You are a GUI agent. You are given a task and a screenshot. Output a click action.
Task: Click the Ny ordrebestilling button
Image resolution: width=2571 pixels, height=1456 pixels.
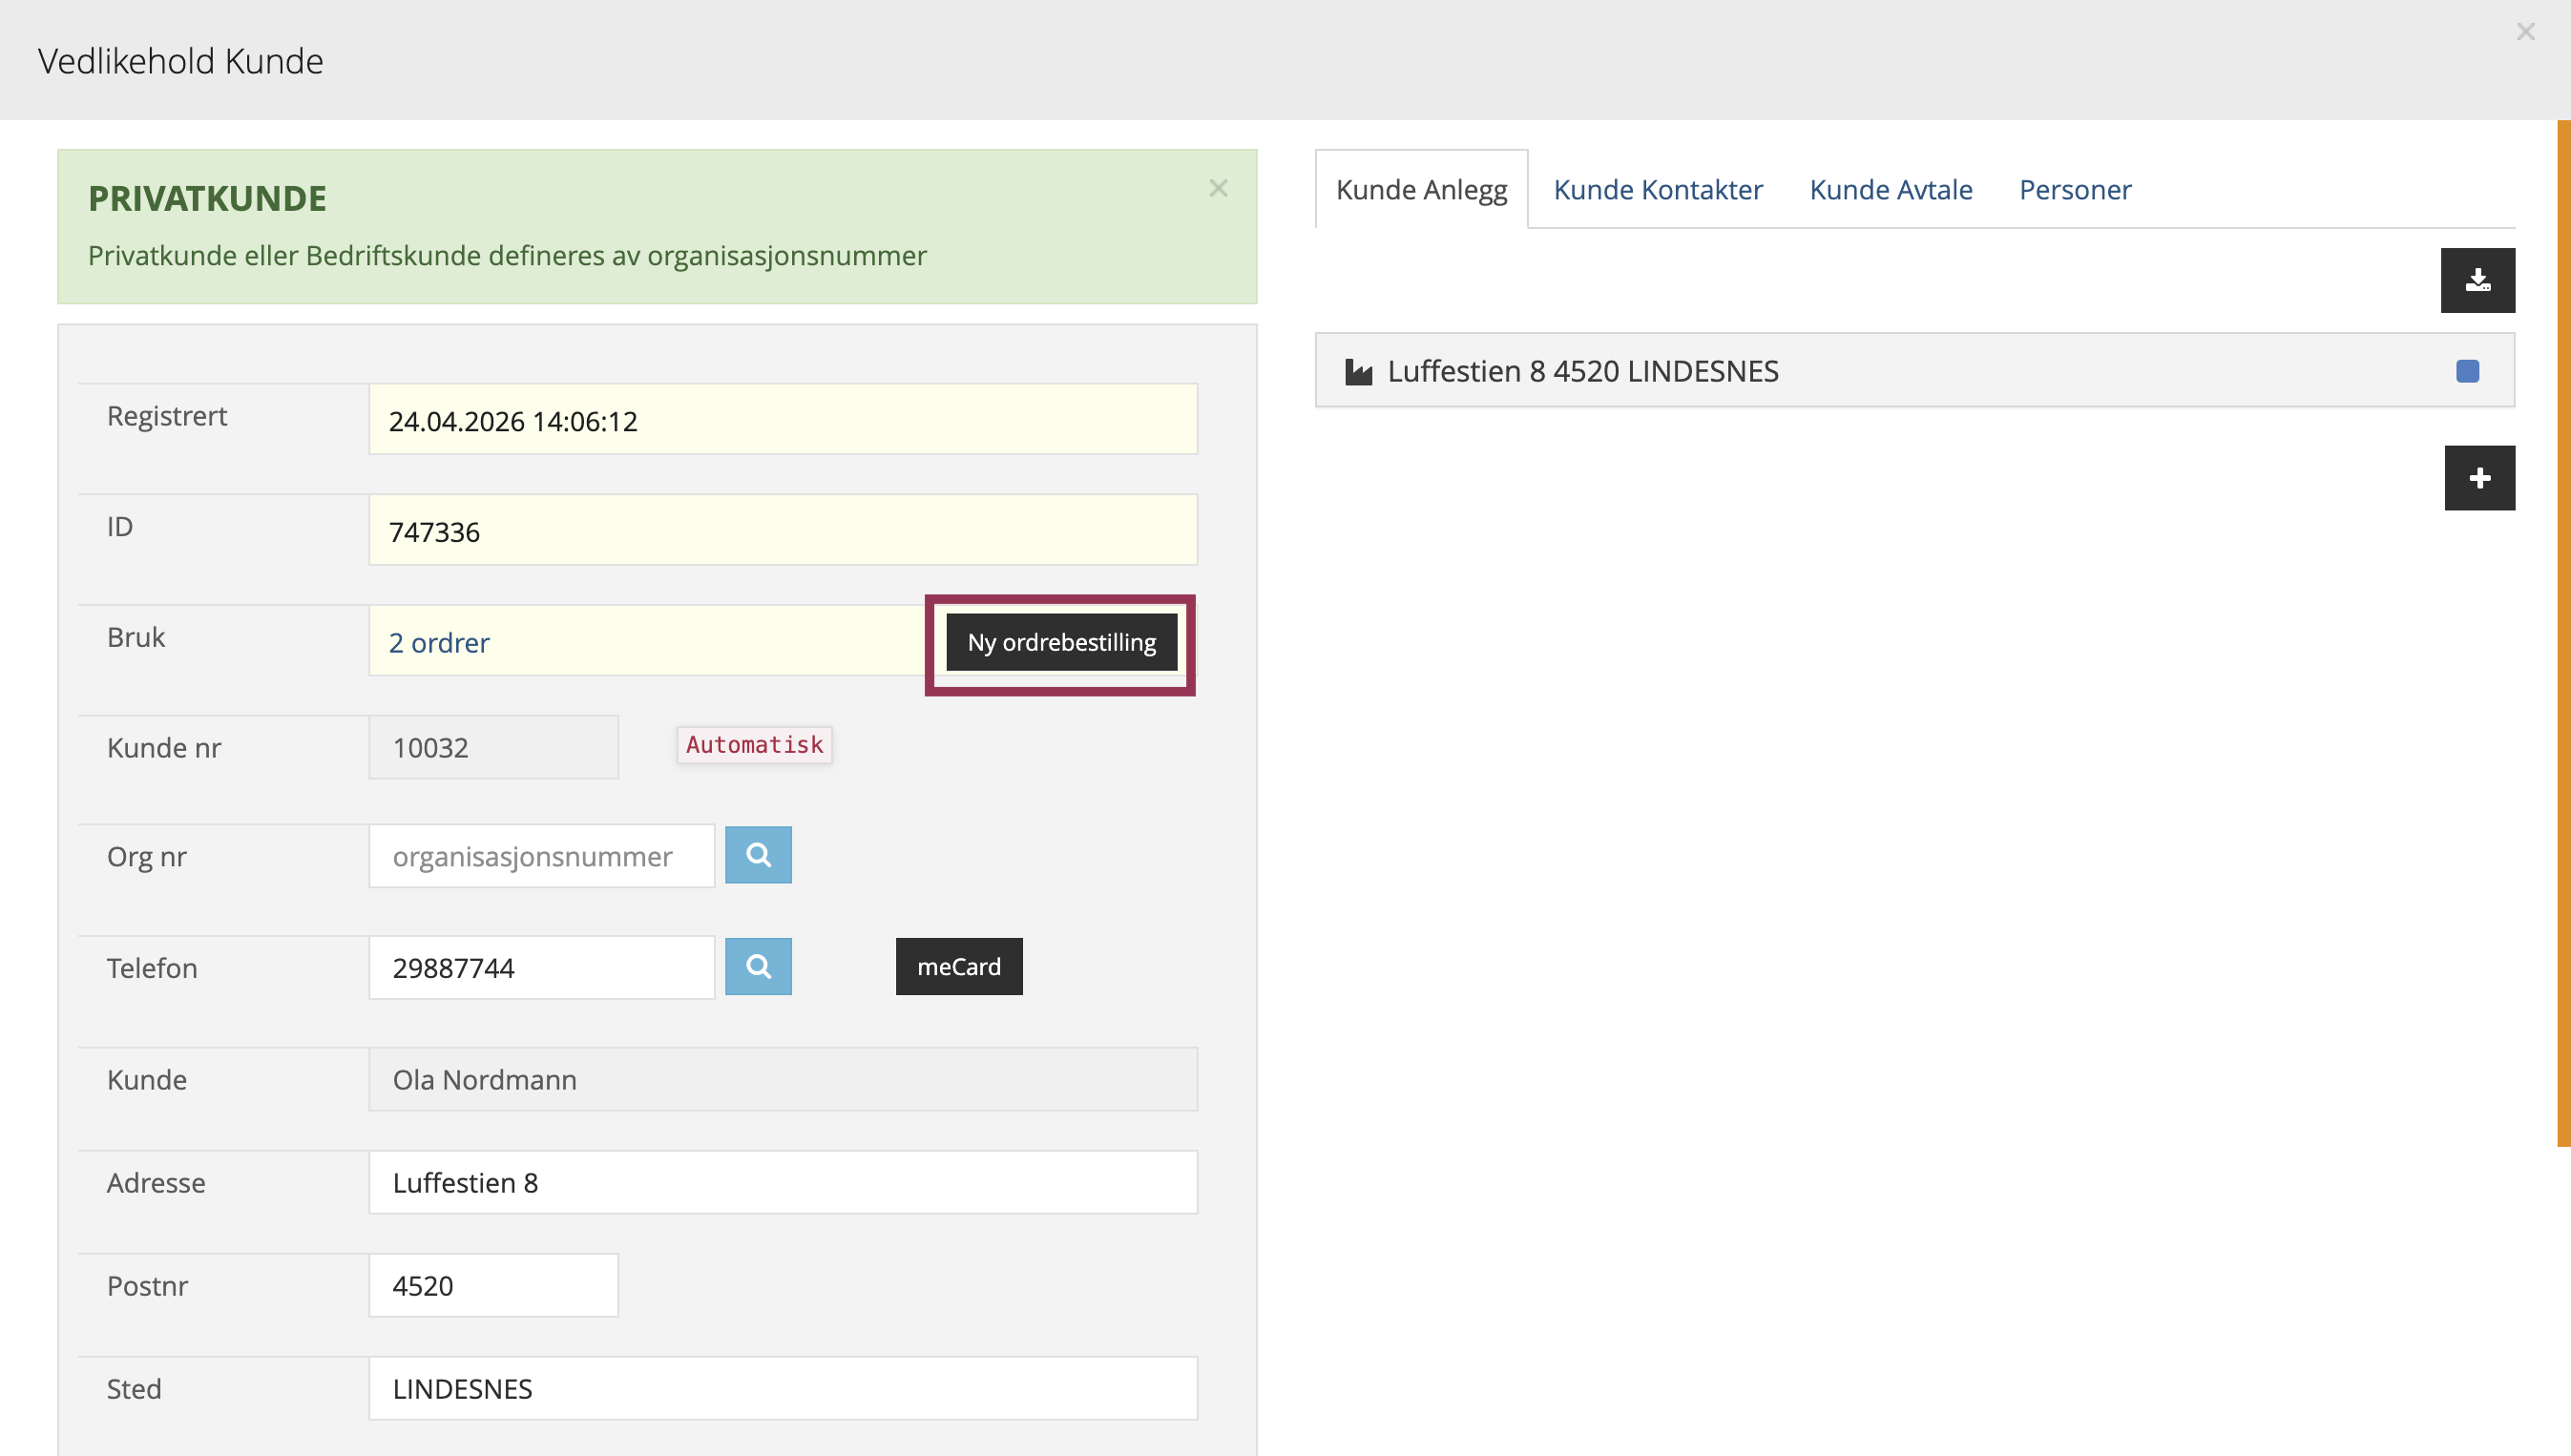[1061, 642]
